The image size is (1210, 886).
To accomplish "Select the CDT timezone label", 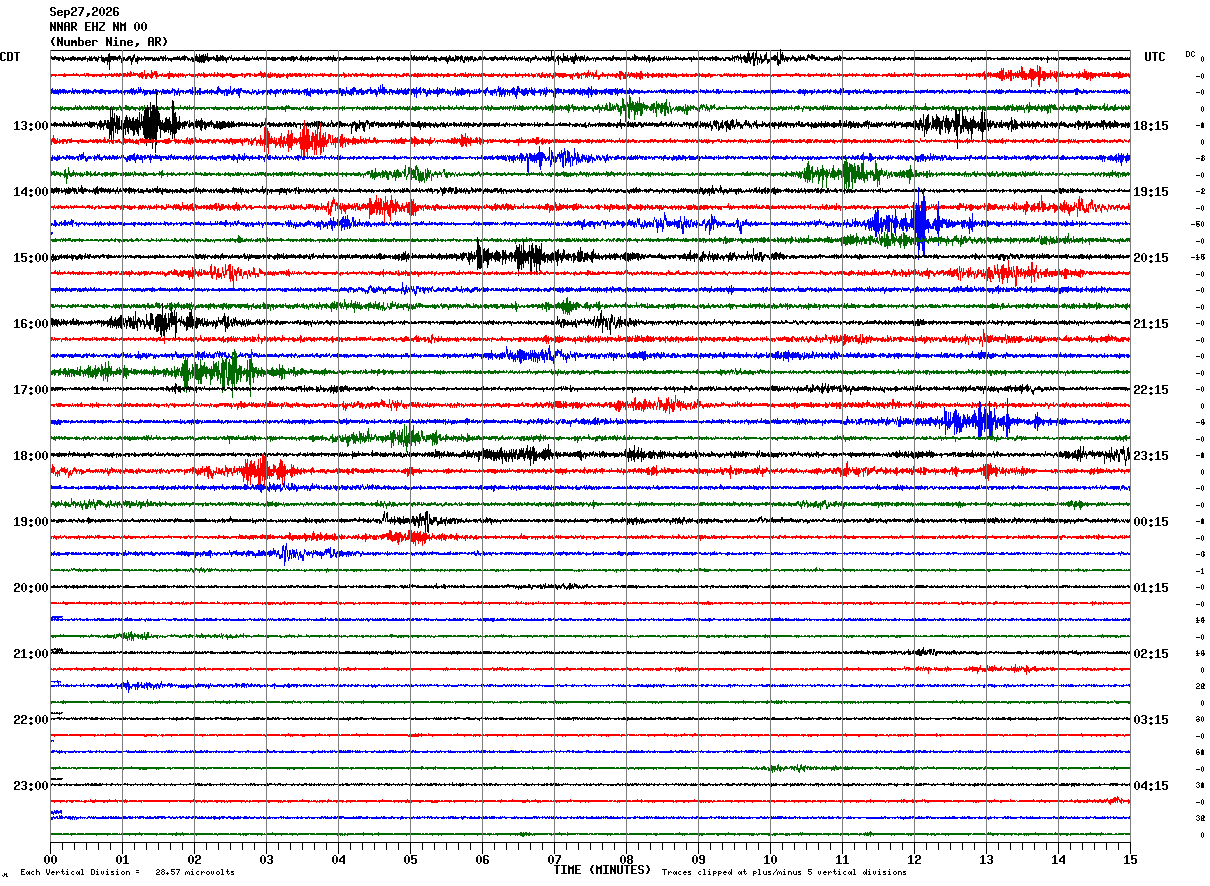I will tap(10, 57).
